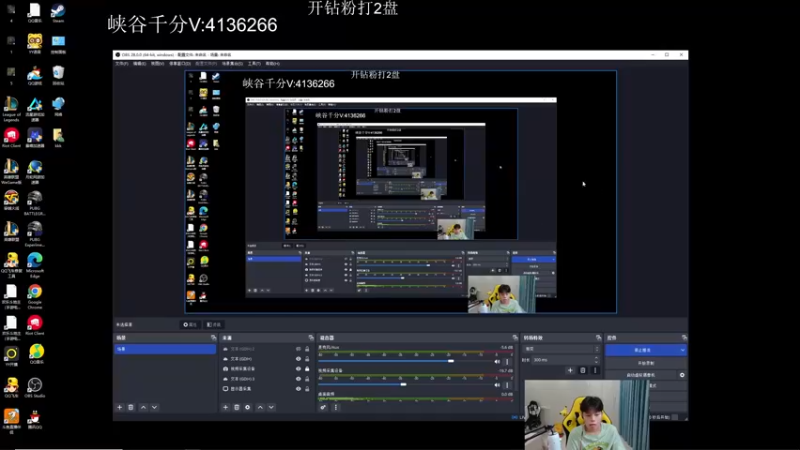Move source up in Sources panel

(260, 407)
